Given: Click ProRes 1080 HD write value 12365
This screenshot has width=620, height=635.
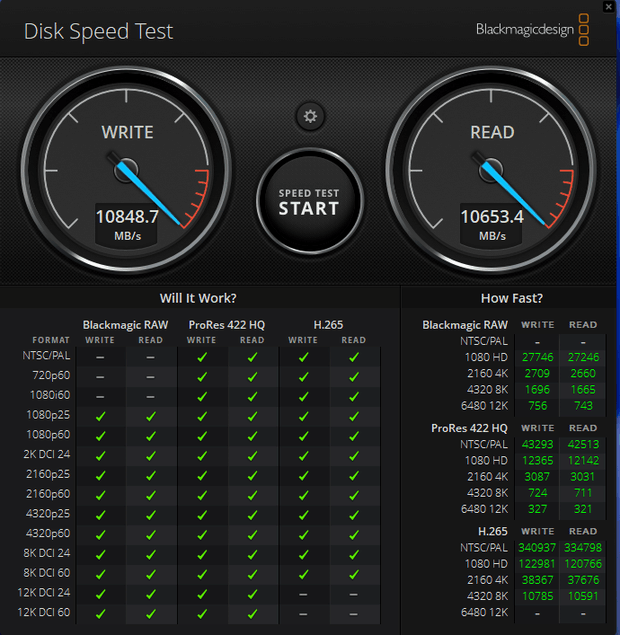Looking at the screenshot, I should [537, 460].
